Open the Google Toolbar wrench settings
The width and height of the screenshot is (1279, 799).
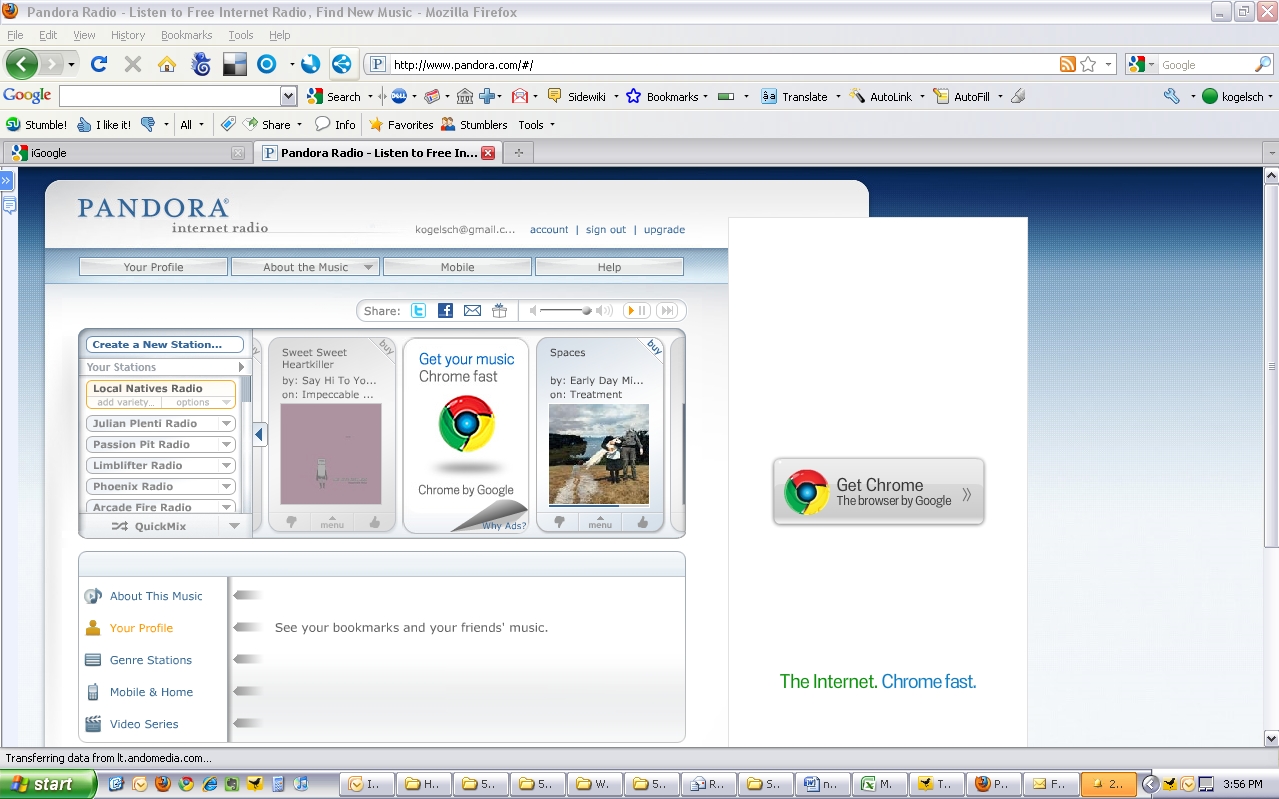coord(1172,96)
